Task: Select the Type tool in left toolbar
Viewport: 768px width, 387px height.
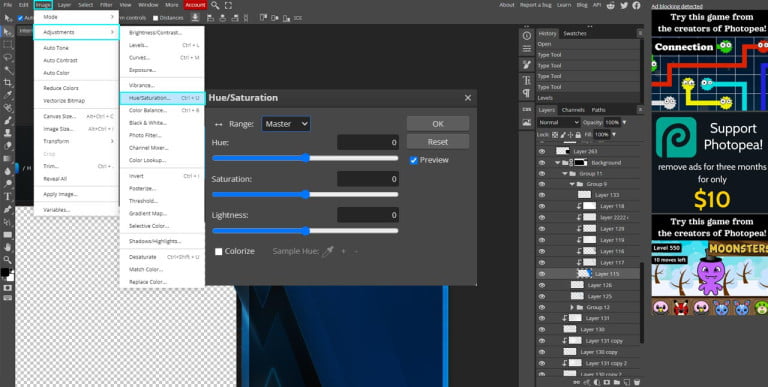Action: point(7,196)
